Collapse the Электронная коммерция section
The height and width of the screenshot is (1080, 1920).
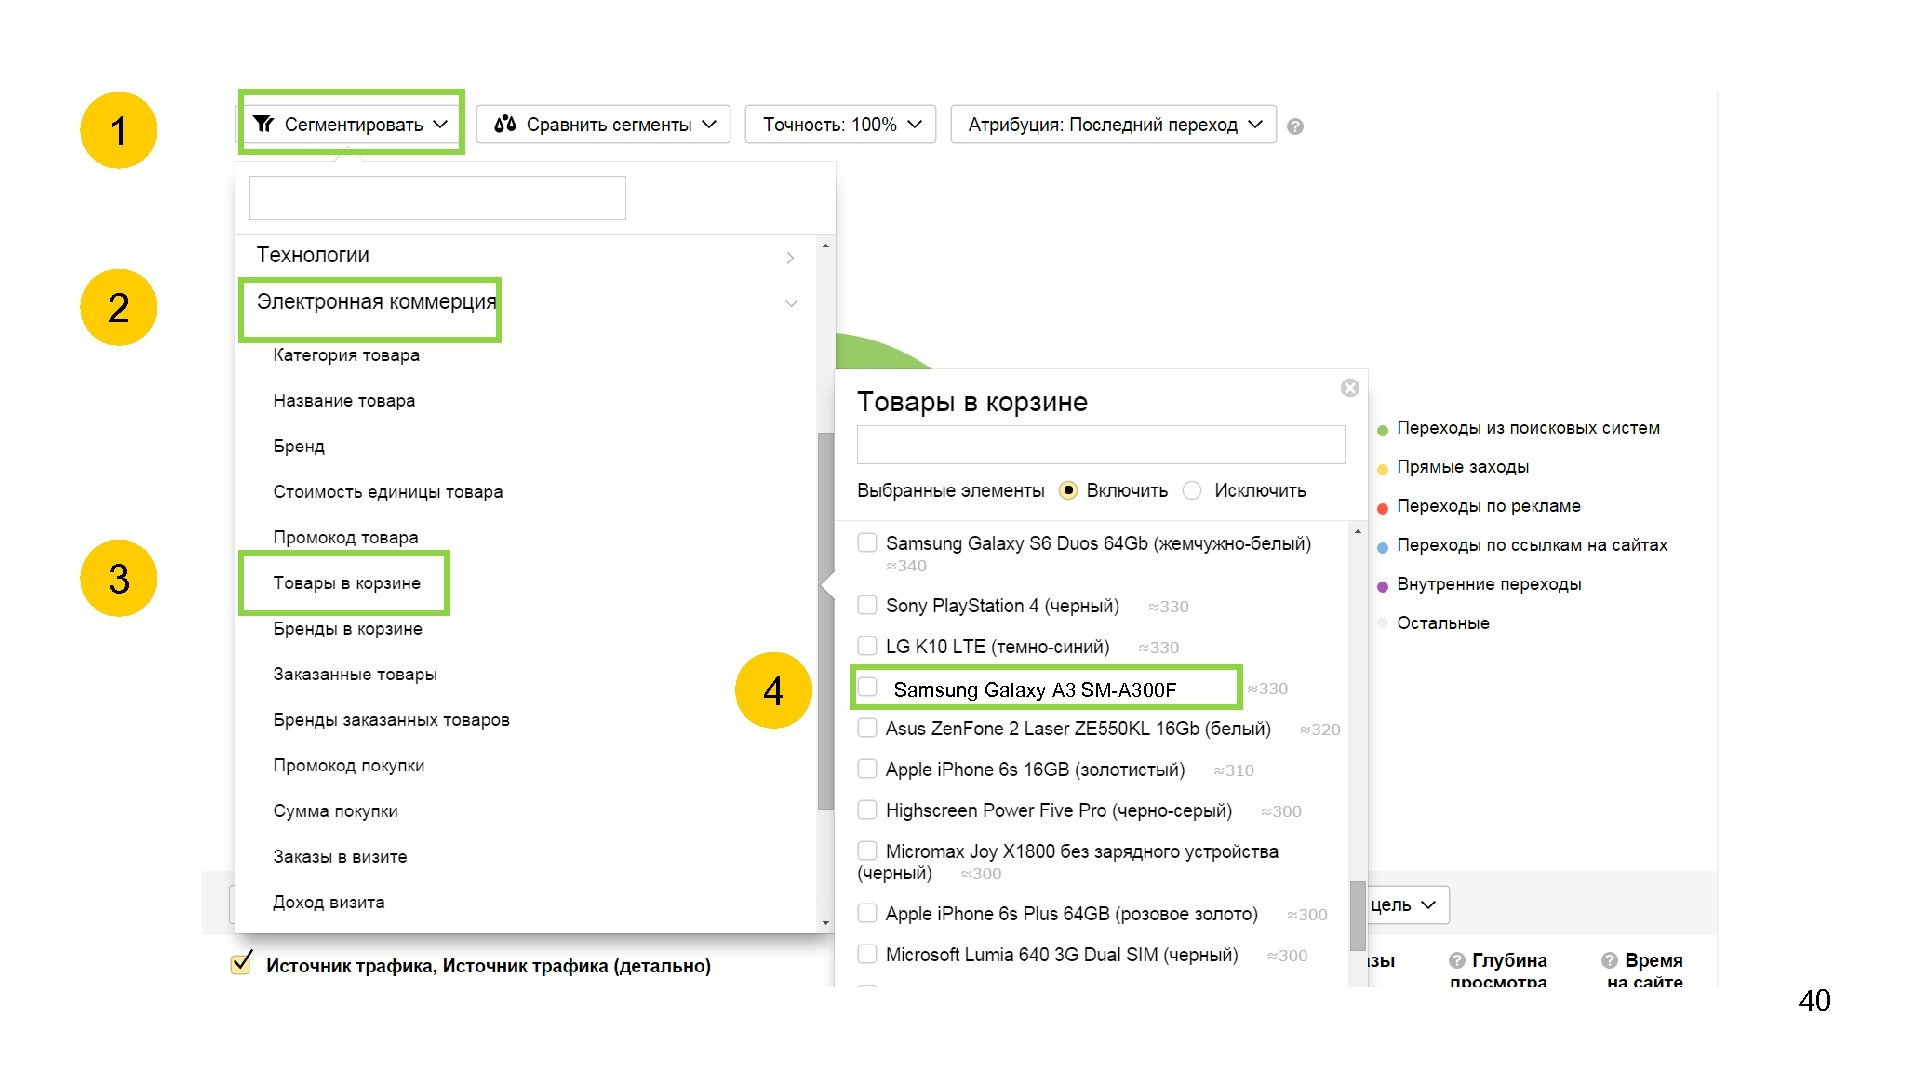click(791, 303)
